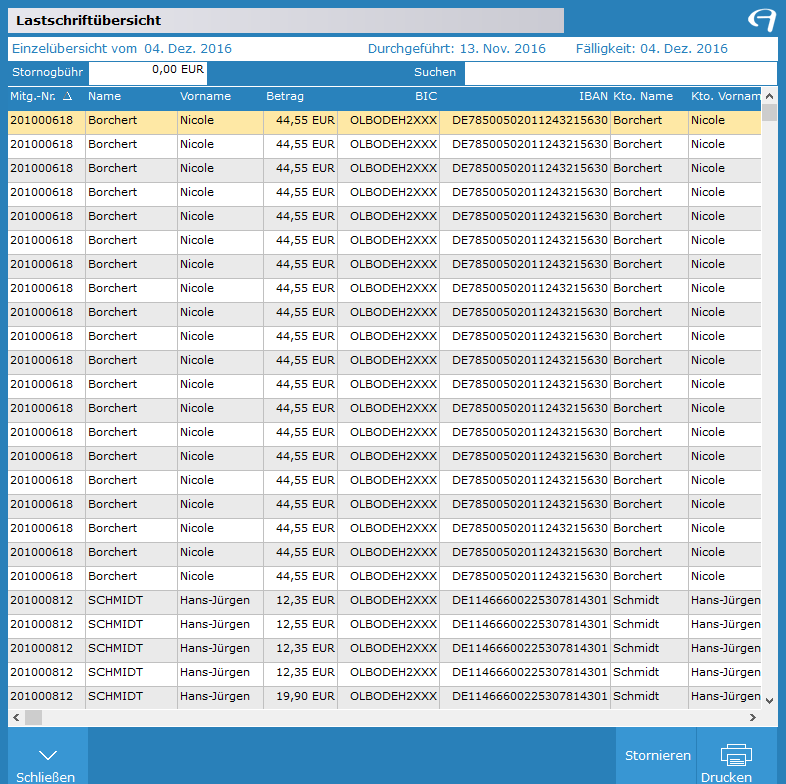
Task: Click the vertical scrollbar thumb
Action: [x=769, y=112]
